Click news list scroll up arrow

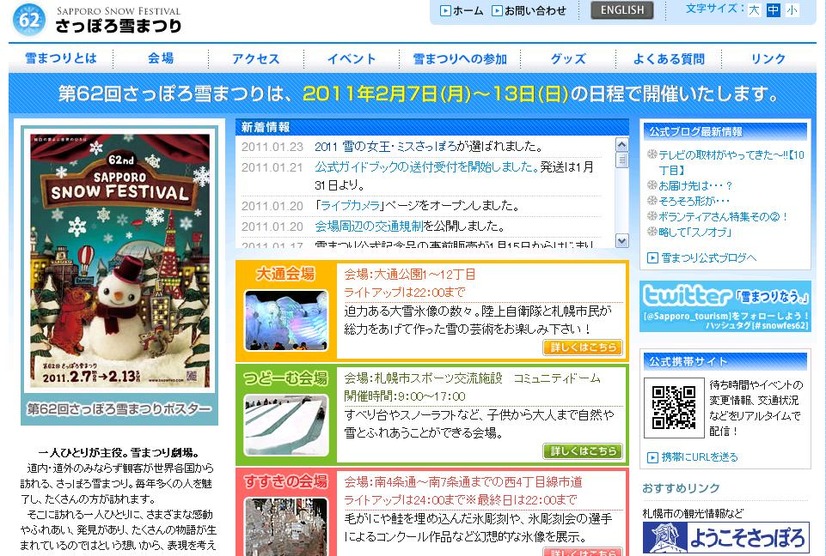coord(622,144)
